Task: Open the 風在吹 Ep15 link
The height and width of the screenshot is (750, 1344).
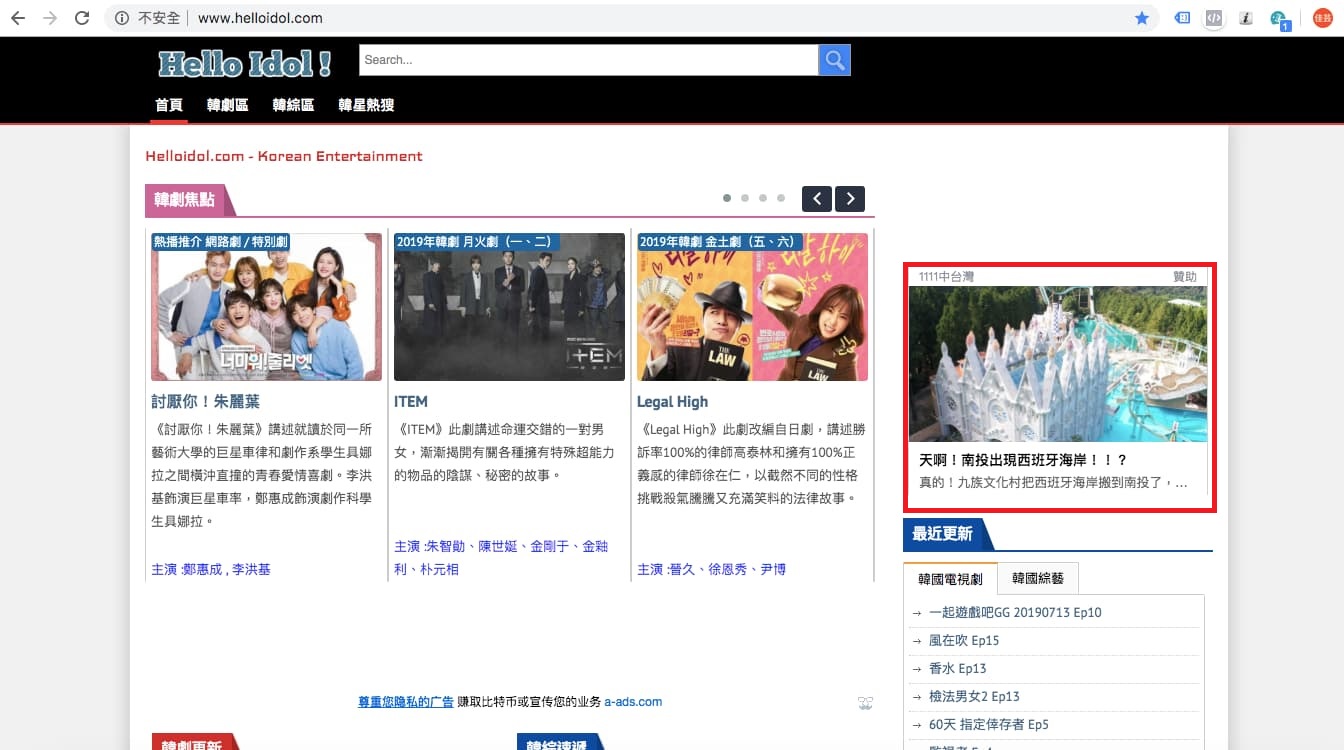Action: coord(964,640)
